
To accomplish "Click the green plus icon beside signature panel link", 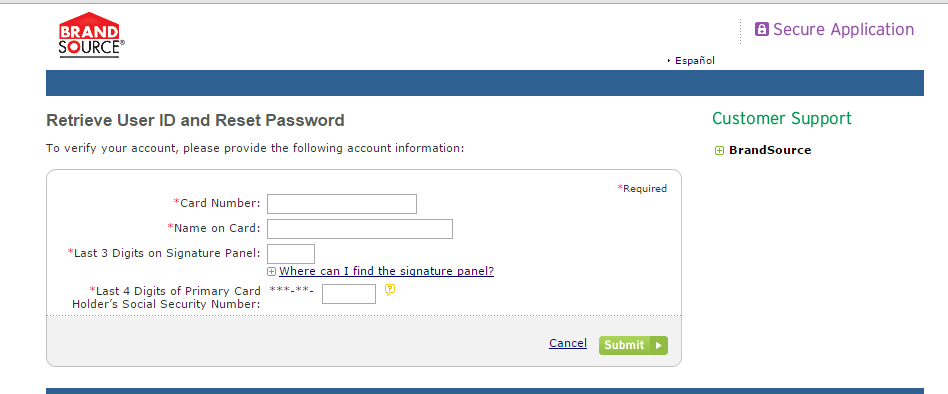I will point(271,272).
